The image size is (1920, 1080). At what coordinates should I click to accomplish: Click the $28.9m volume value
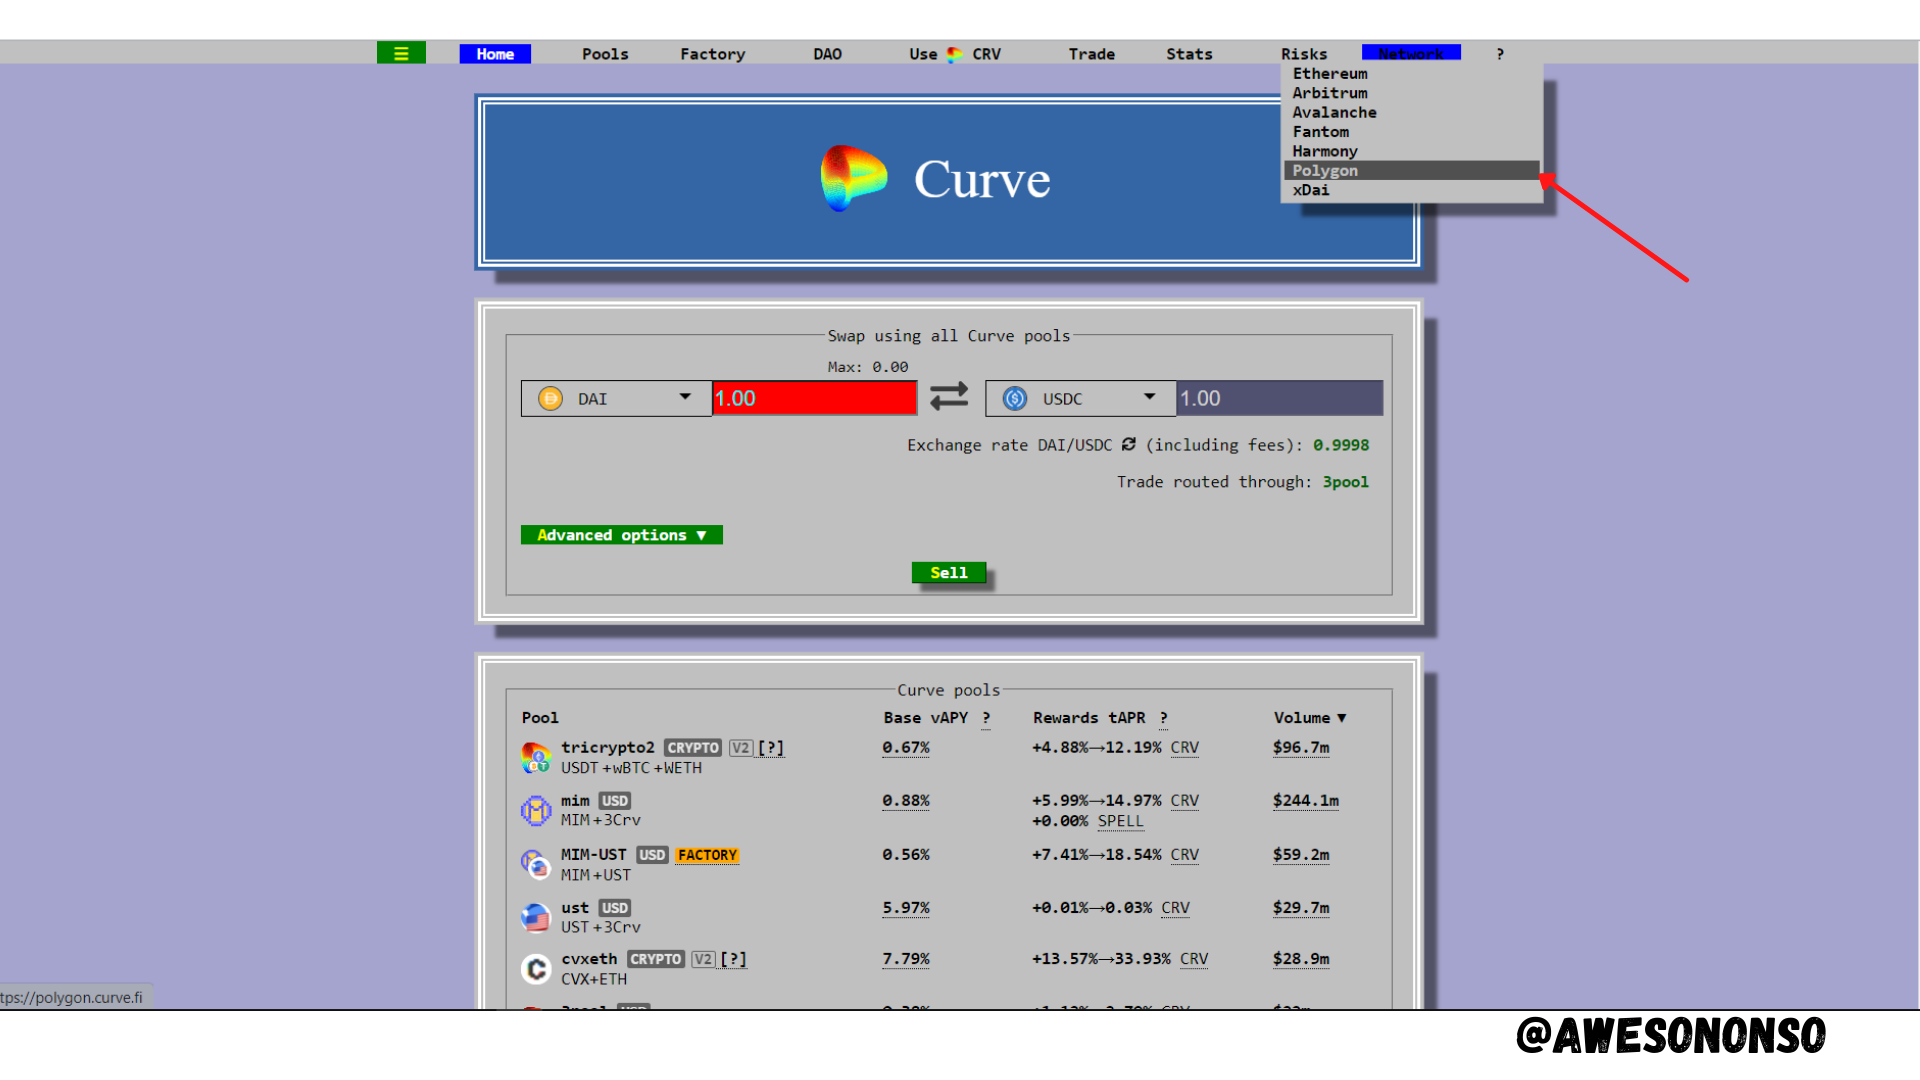coord(1301,958)
